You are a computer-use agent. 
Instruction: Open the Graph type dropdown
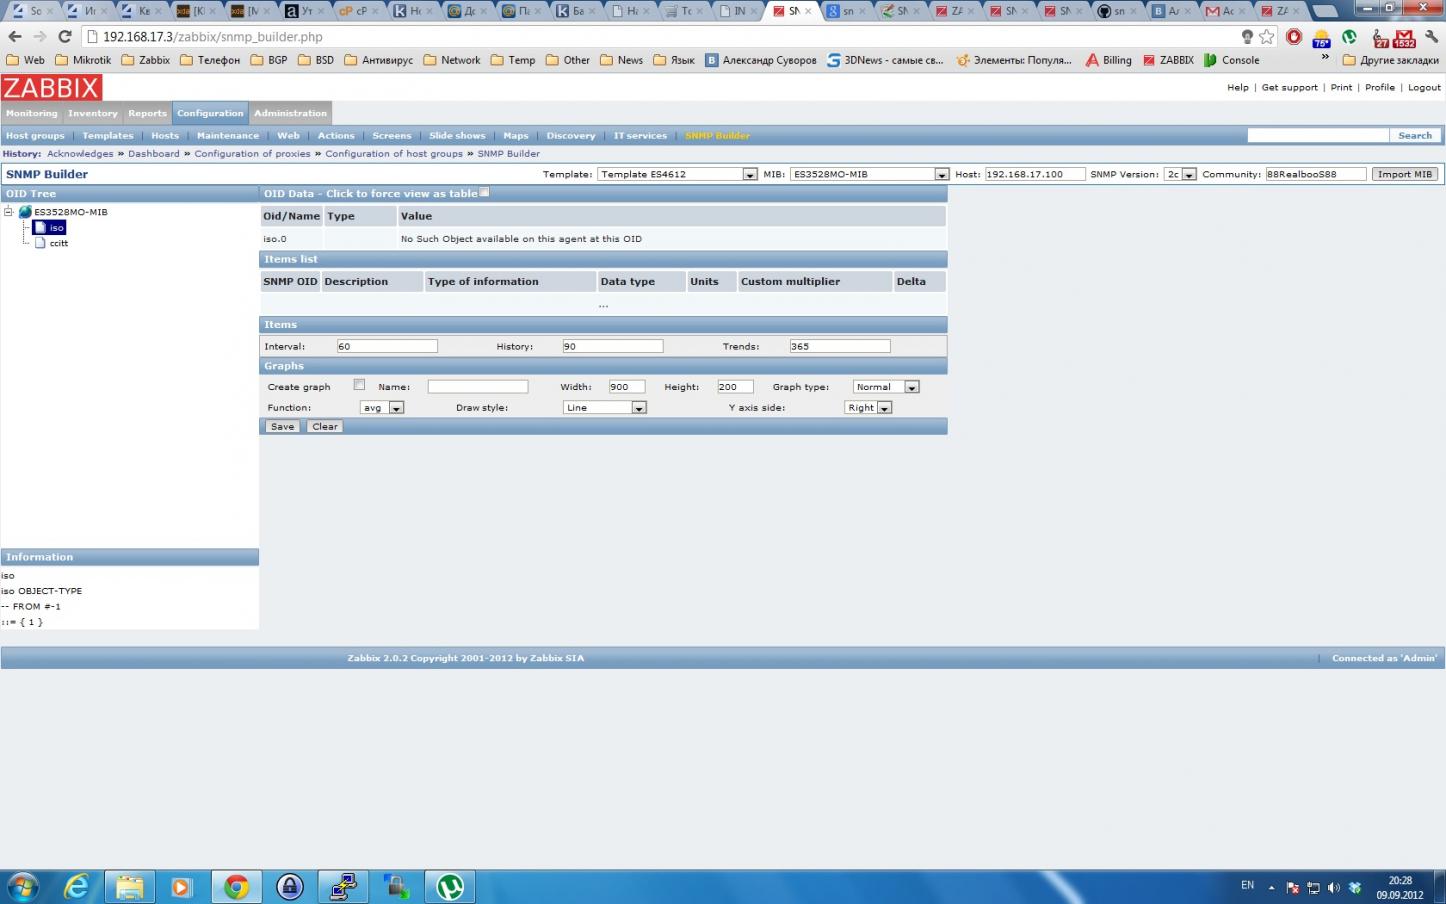pyautogui.click(x=886, y=387)
